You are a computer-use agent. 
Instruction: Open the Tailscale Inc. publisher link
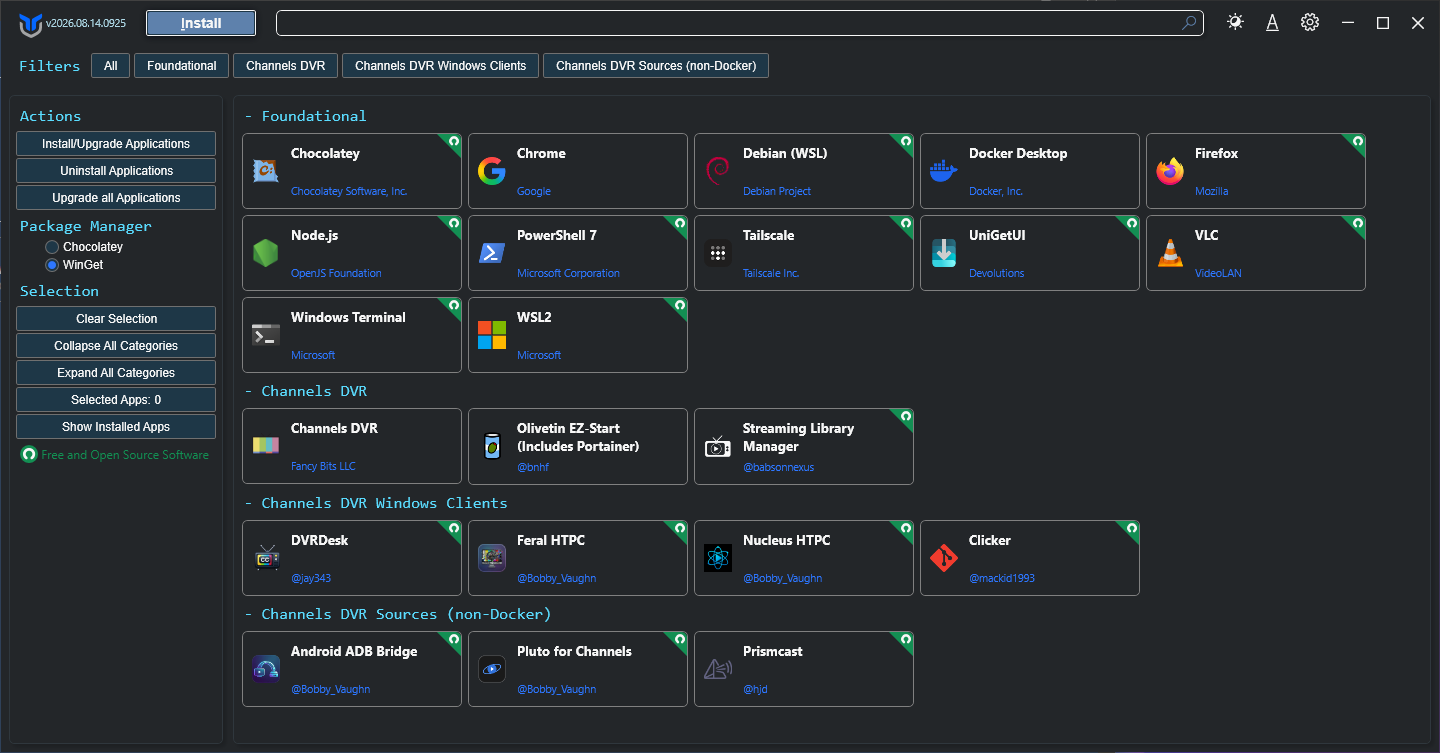(771, 273)
